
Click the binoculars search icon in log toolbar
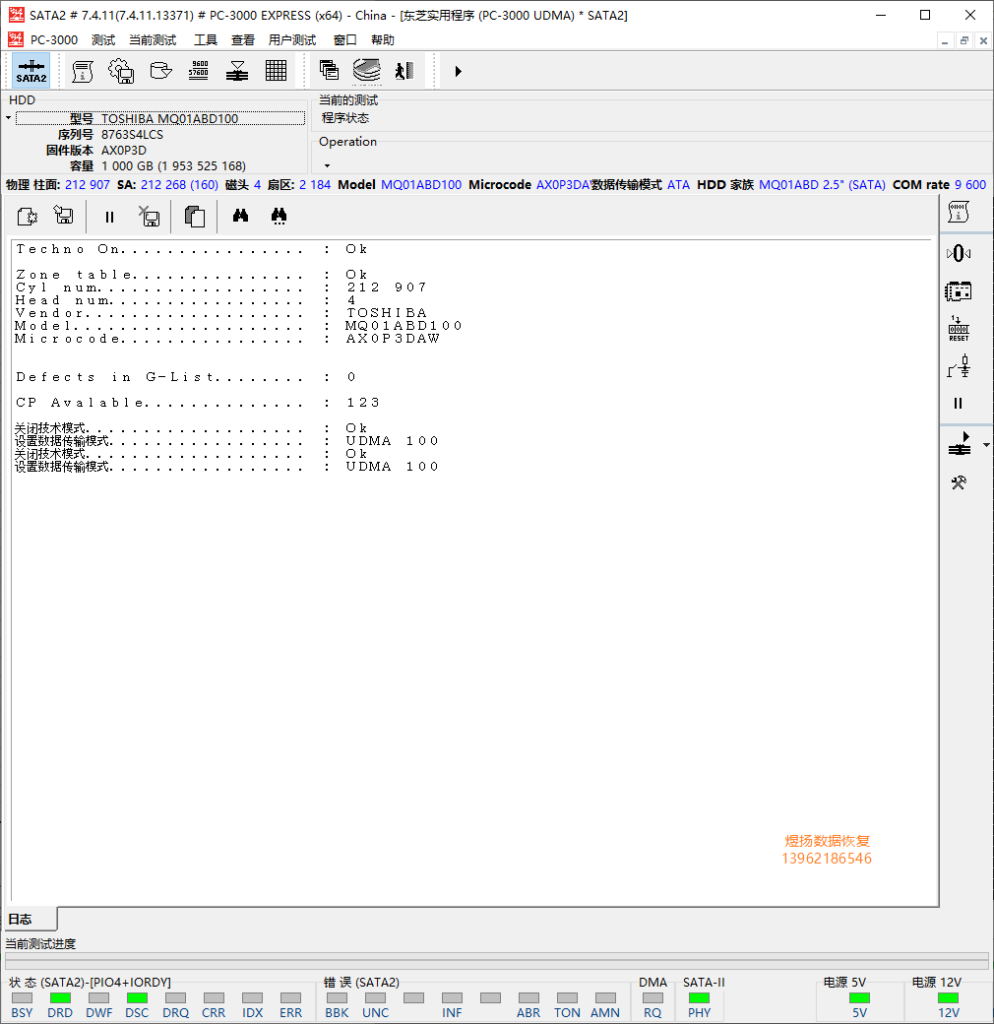[x=240, y=216]
